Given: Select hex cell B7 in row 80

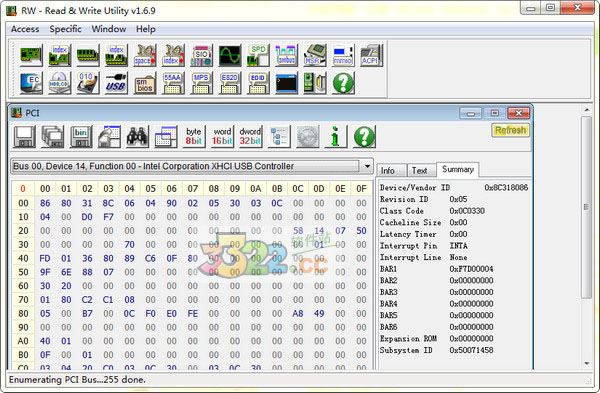Looking at the screenshot, I should click(87, 313).
